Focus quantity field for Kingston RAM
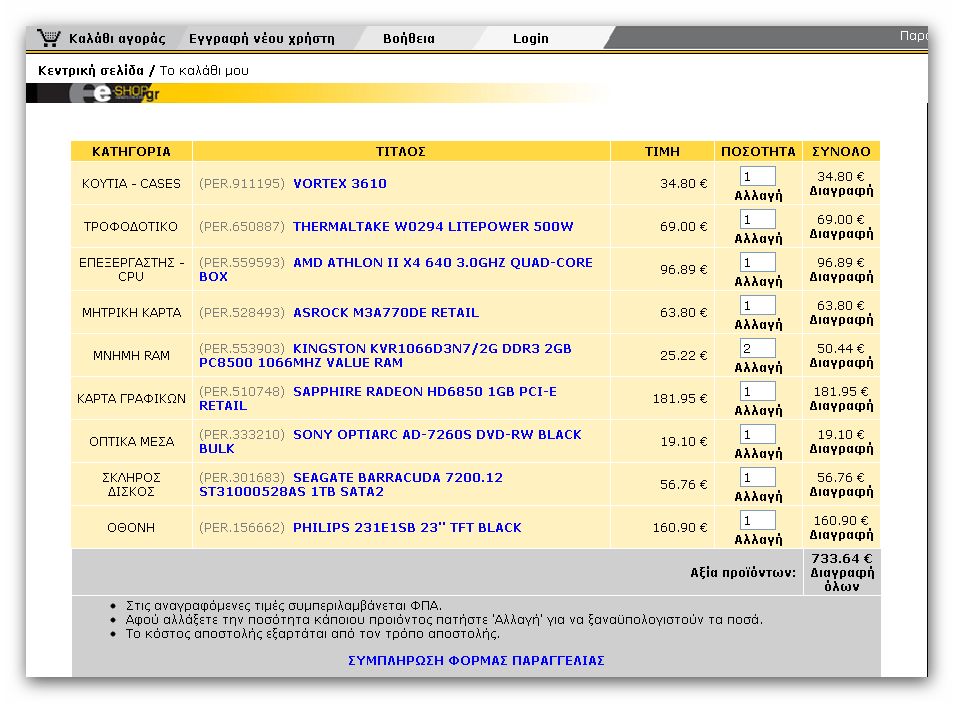 click(x=757, y=348)
